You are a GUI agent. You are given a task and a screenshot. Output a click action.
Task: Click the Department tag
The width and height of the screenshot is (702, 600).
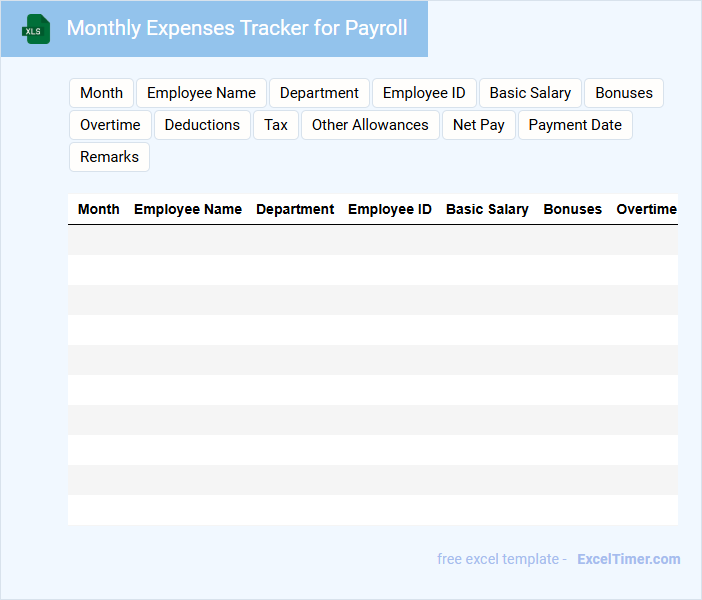click(x=319, y=93)
